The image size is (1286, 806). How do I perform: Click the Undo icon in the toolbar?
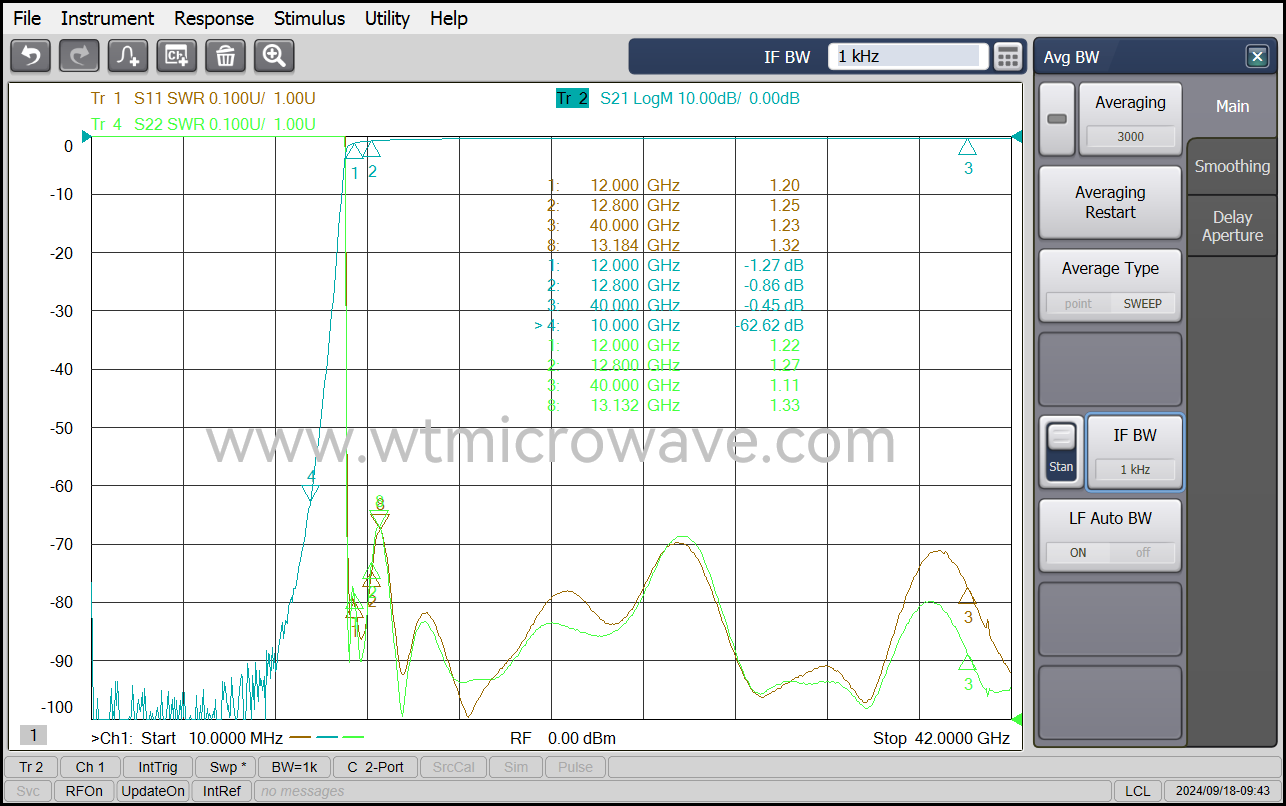pyautogui.click(x=30, y=56)
